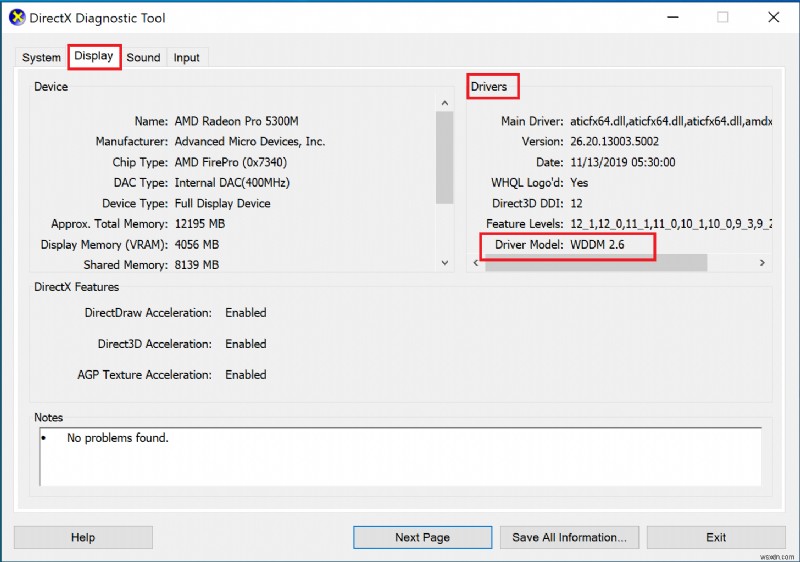Click the 'DirectX Features' group heading
The height and width of the screenshot is (562, 800).
(77, 287)
